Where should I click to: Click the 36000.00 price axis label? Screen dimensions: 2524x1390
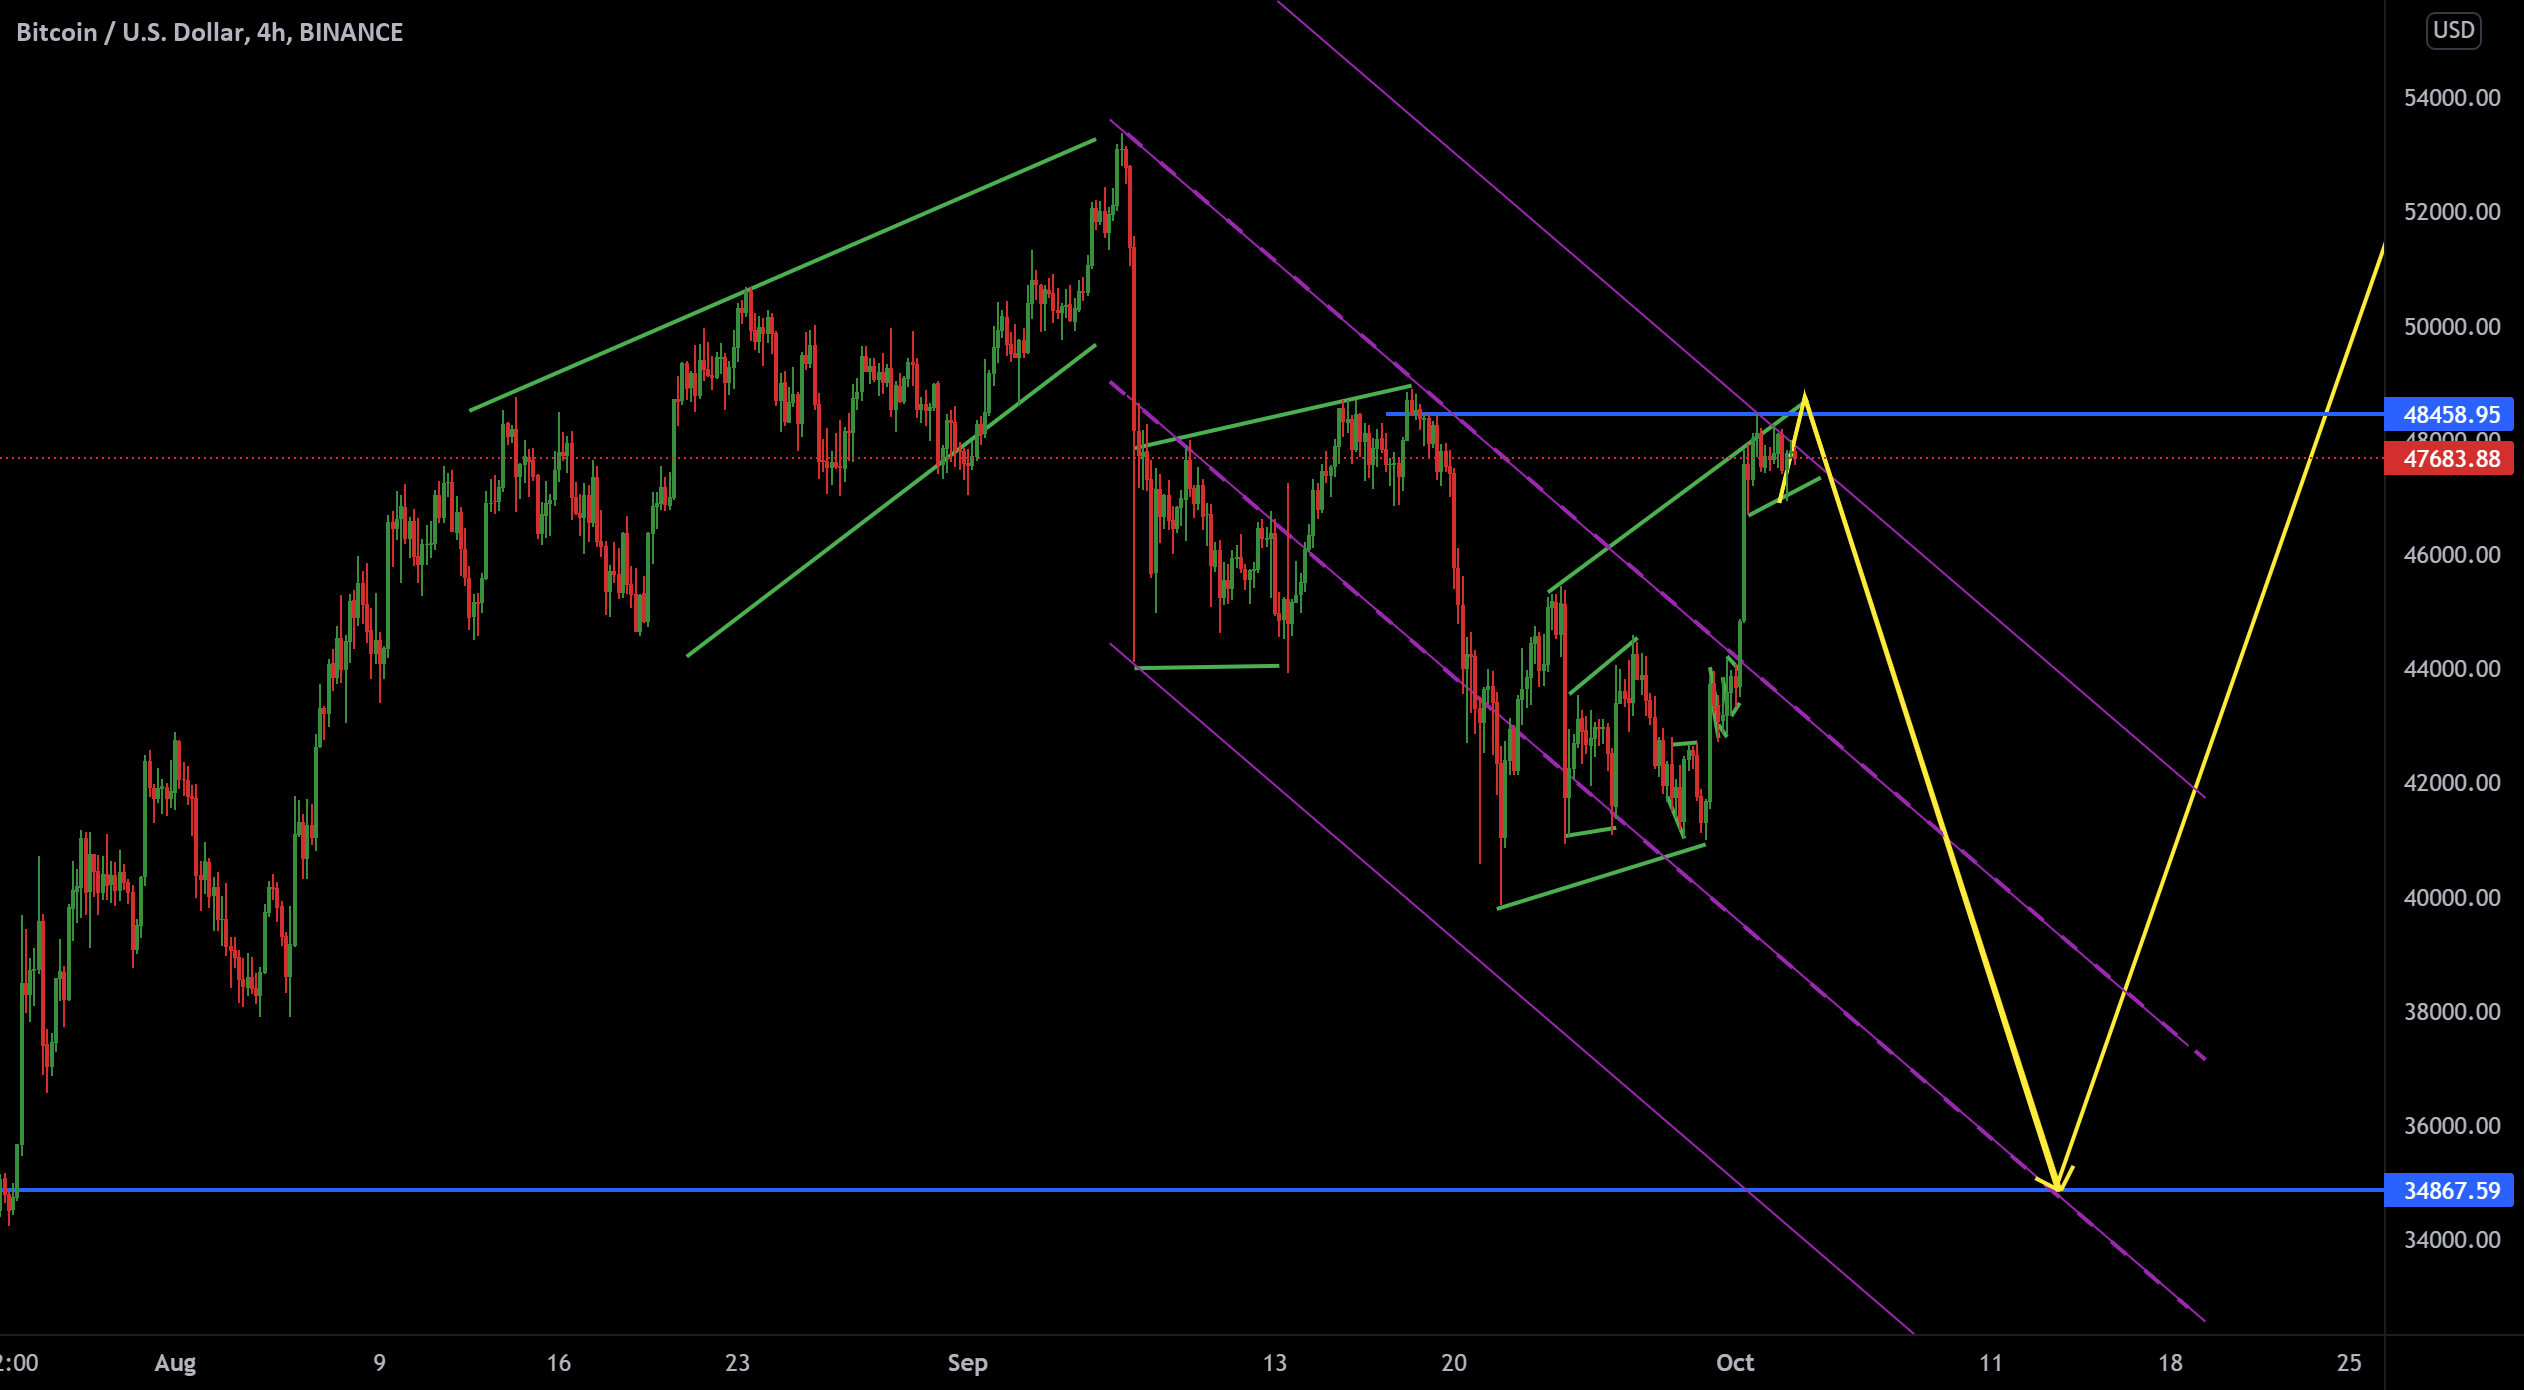tap(2452, 1126)
